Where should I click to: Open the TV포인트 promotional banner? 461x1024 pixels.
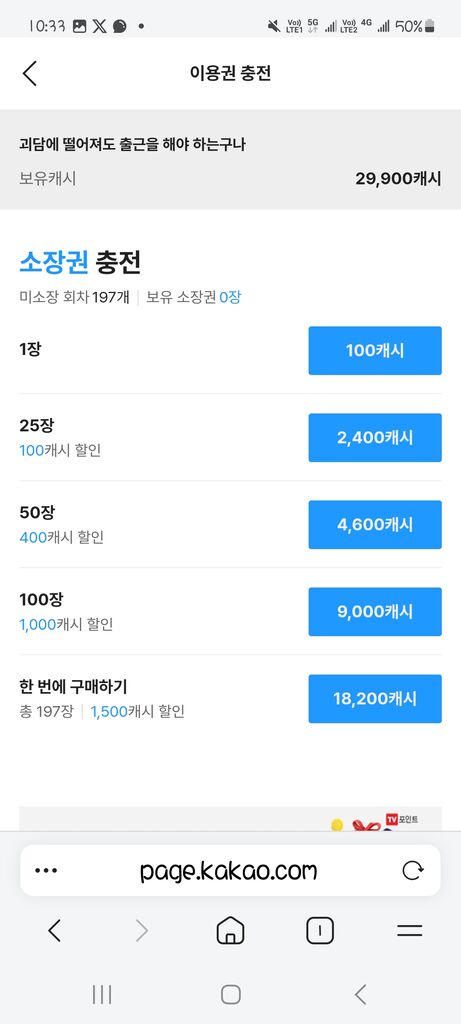tap(230, 819)
